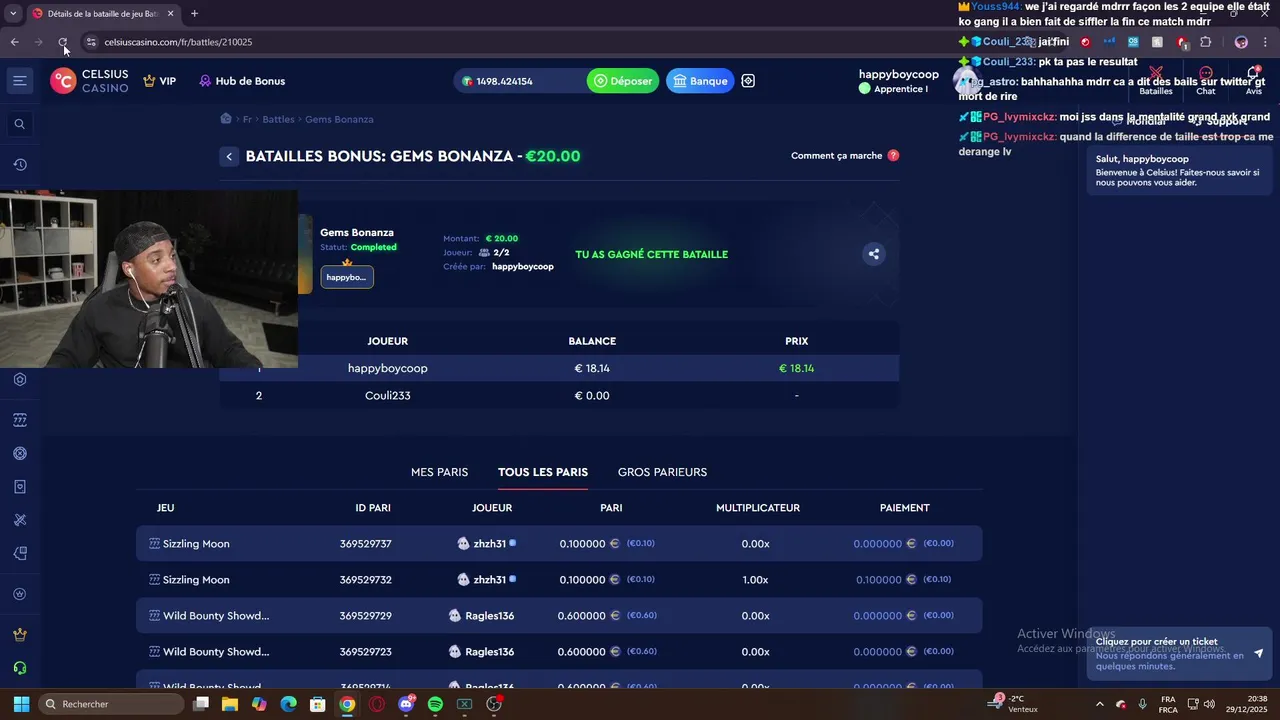1280x720 pixels.
Task: Select bet row ID 369529737
Action: click(x=559, y=544)
